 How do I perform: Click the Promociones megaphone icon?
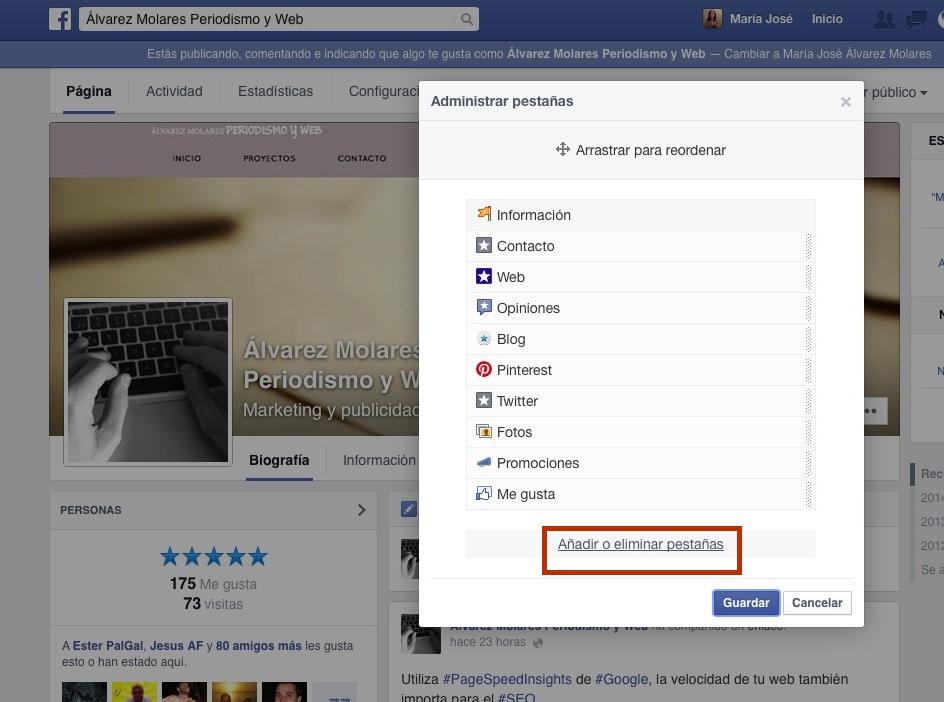484,463
